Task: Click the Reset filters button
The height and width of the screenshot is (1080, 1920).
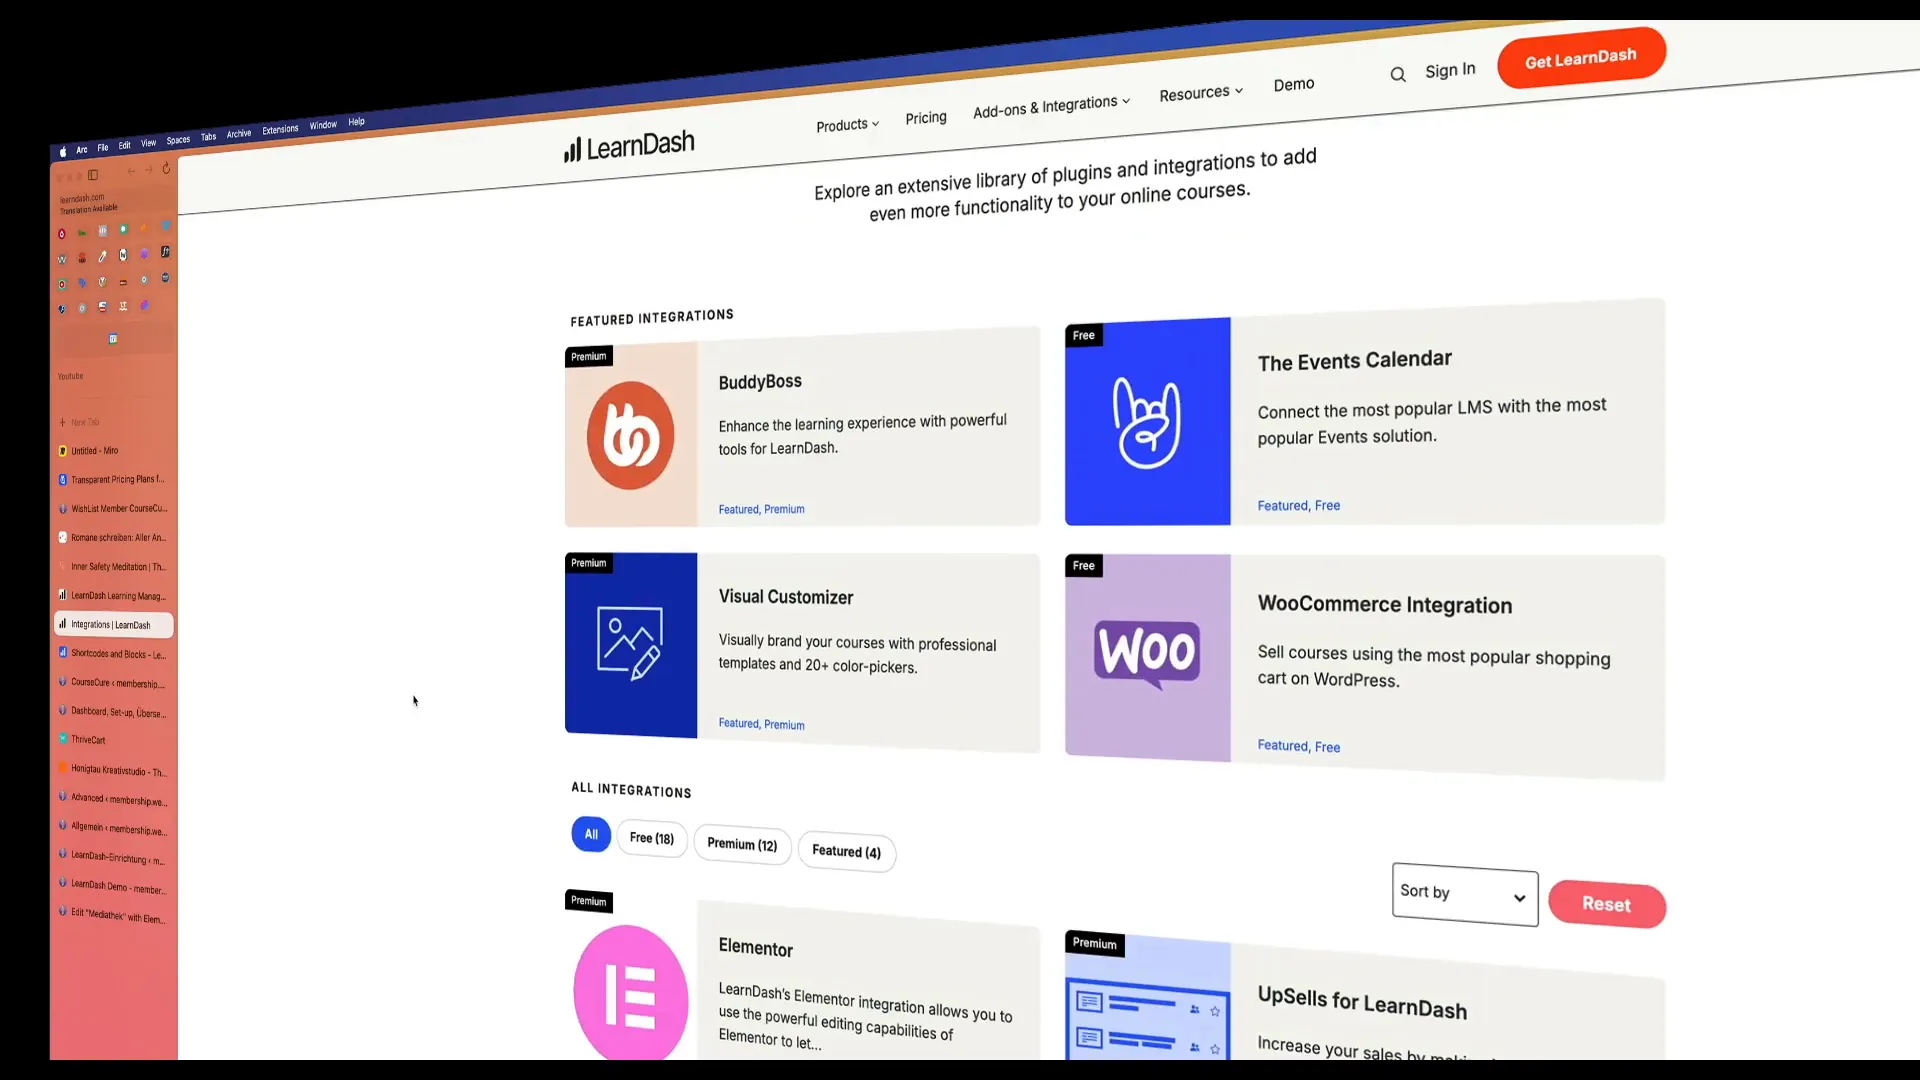Action: pyautogui.click(x=1606, y=904)
